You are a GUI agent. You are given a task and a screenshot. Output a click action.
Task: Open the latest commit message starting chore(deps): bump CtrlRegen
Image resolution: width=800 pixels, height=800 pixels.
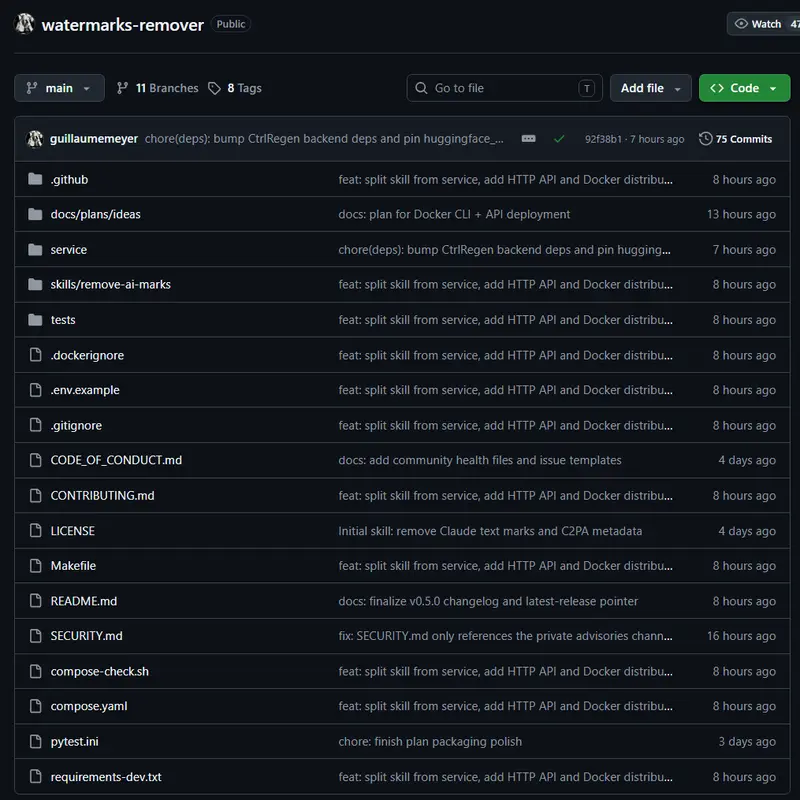(x=324, y=139)
